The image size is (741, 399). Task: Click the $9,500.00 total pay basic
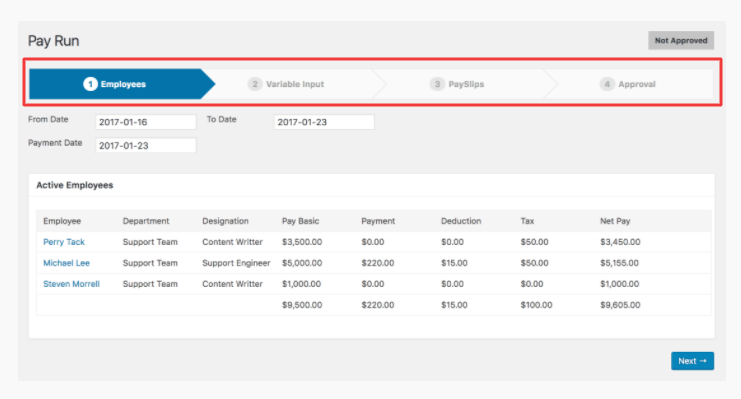pos(302,305)
